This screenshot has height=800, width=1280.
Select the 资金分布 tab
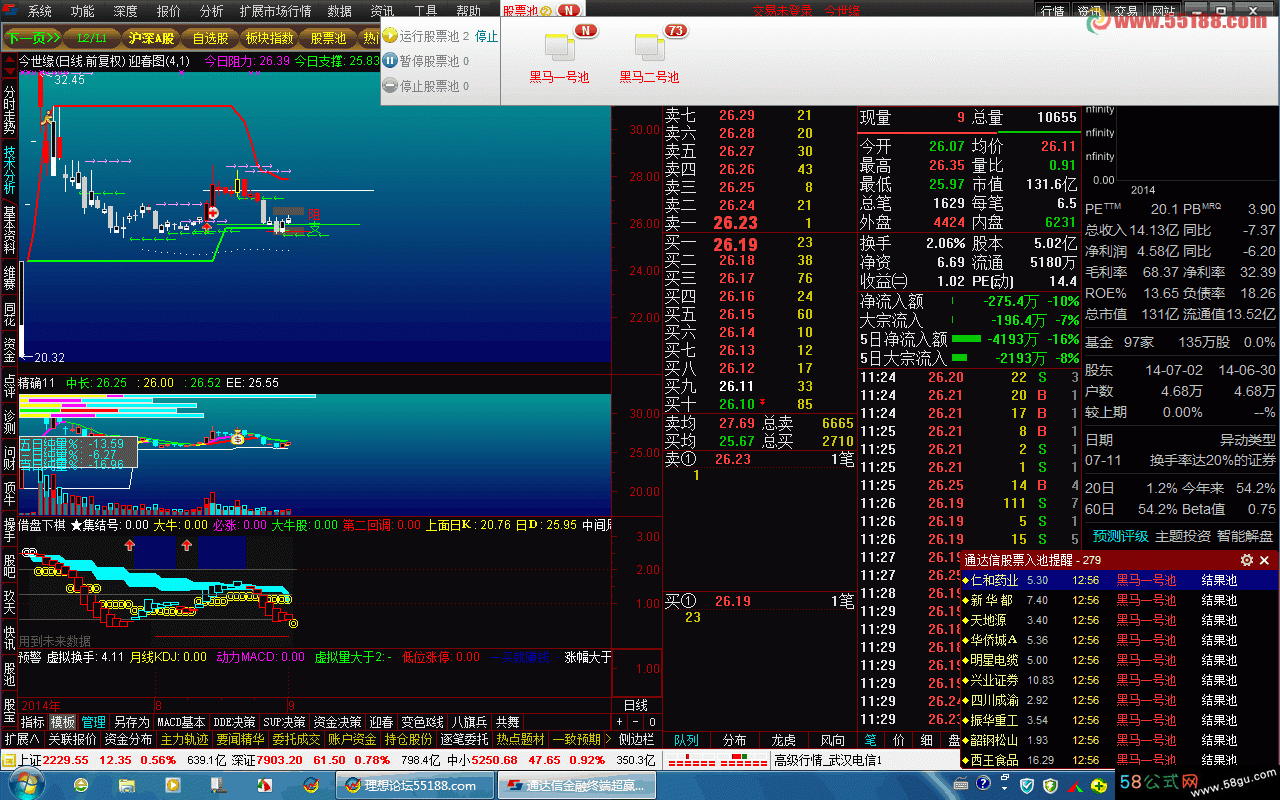coord(129,739)
